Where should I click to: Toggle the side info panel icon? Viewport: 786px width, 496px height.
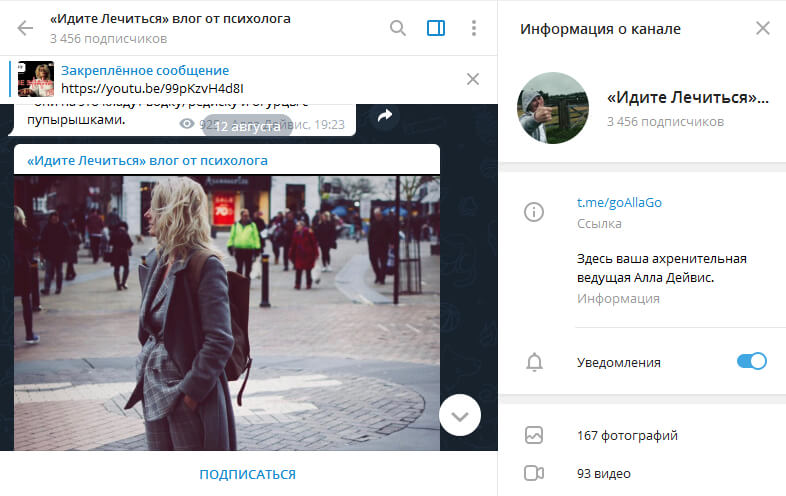pyautogui.click(x=436, y=28)
